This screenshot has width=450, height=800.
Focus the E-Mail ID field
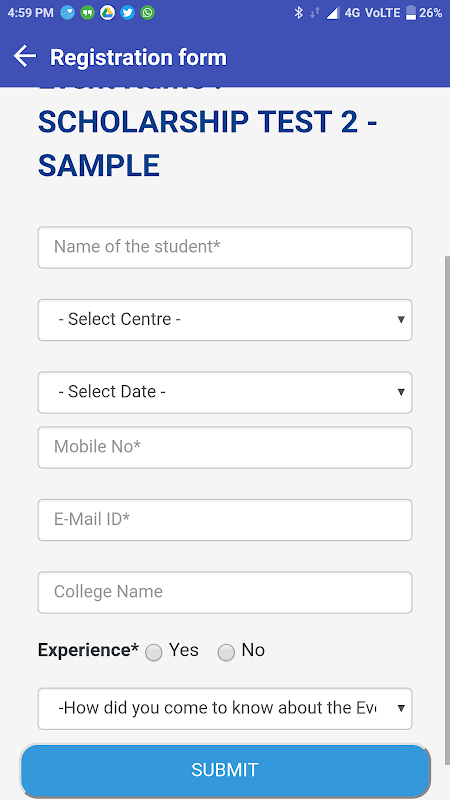[225, 520]
